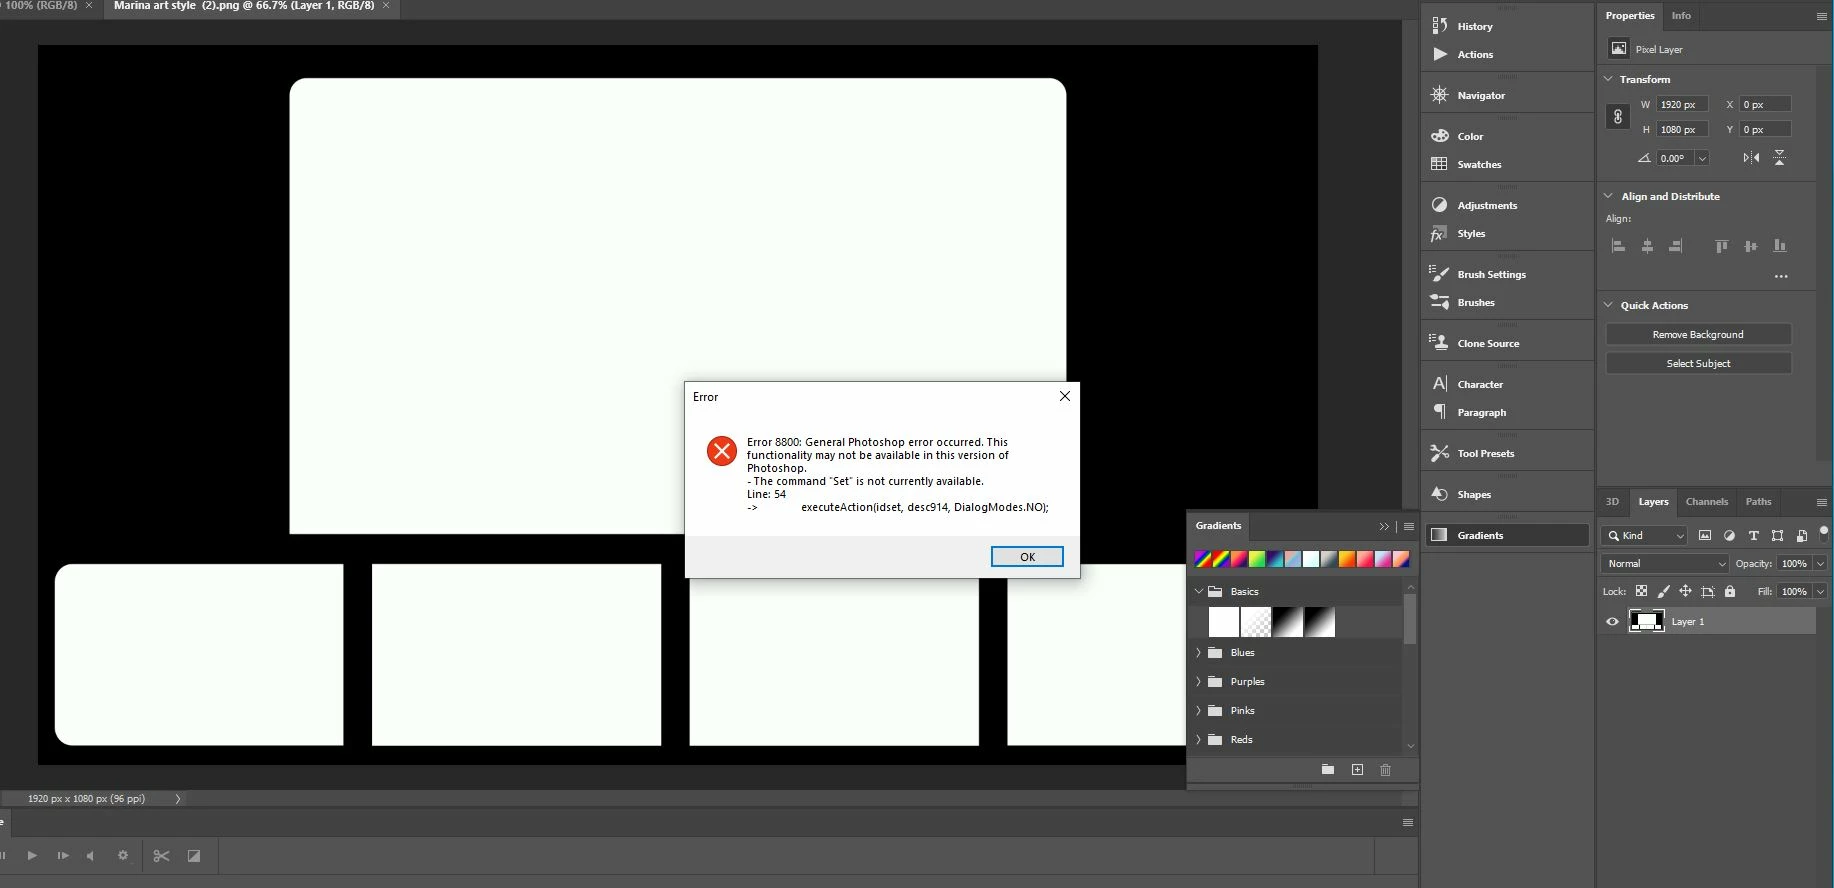Play the timeline
1834x888 pixels.
click(x=32, y=856)
